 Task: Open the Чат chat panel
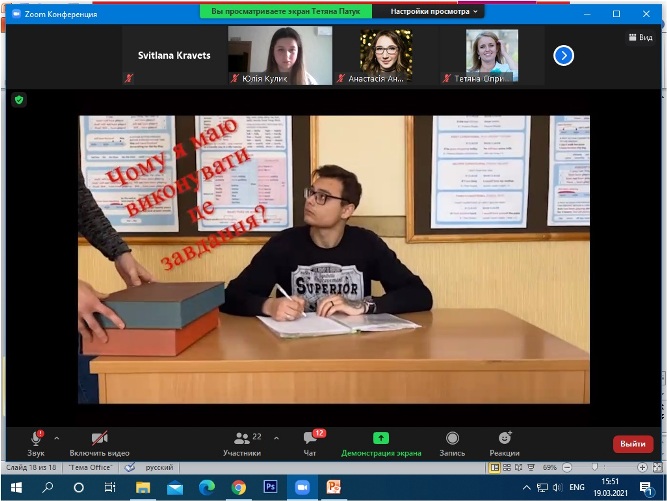[x=309, y=441]
